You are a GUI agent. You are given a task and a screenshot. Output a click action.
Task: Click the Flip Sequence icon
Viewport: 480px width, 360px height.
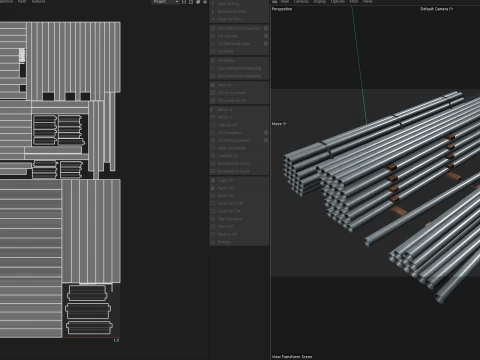213,219
